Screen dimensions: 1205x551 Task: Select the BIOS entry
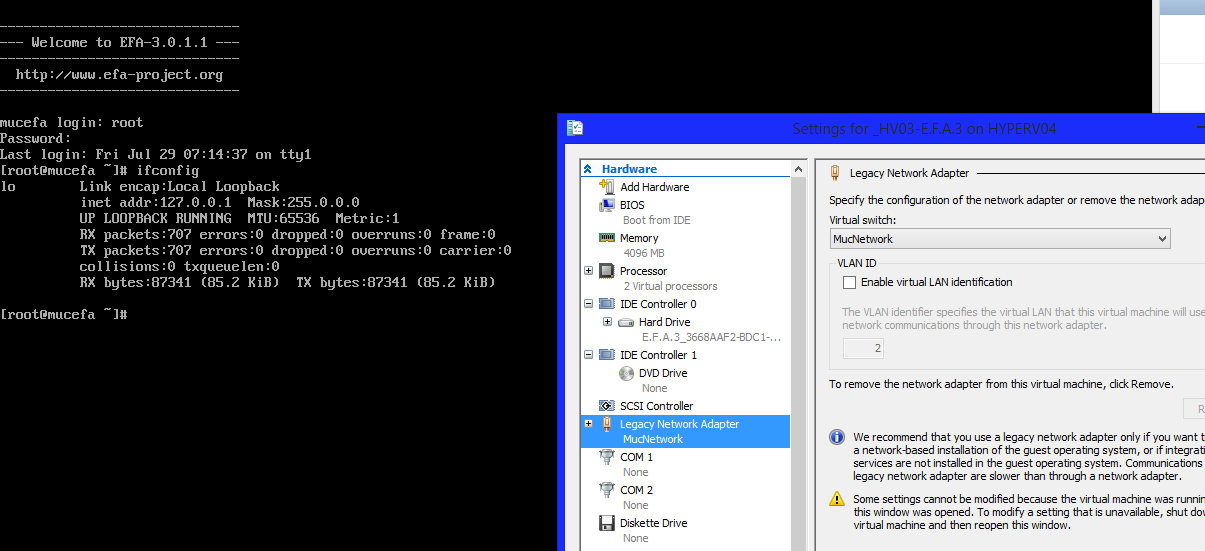click(x=632, y=205)
